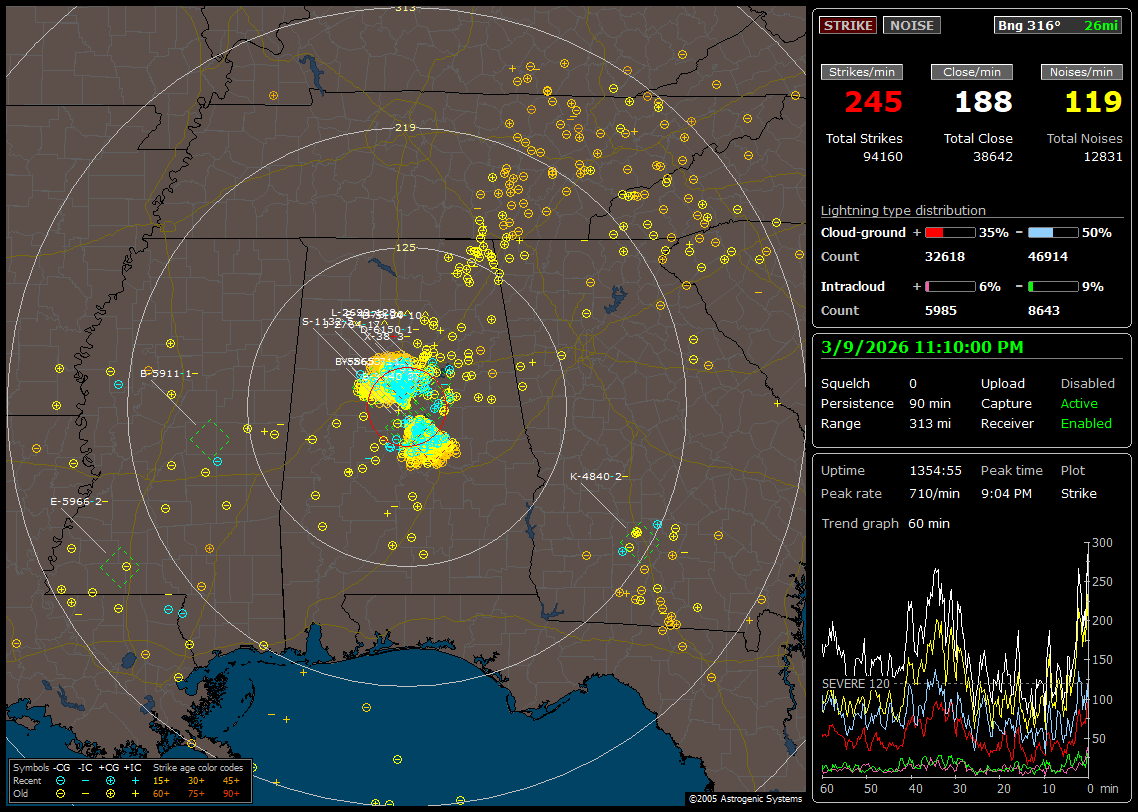Click the Receiver Enabled status text
The width and height of the screenshot is (1138, 812).
click(x=1085, y=424)
